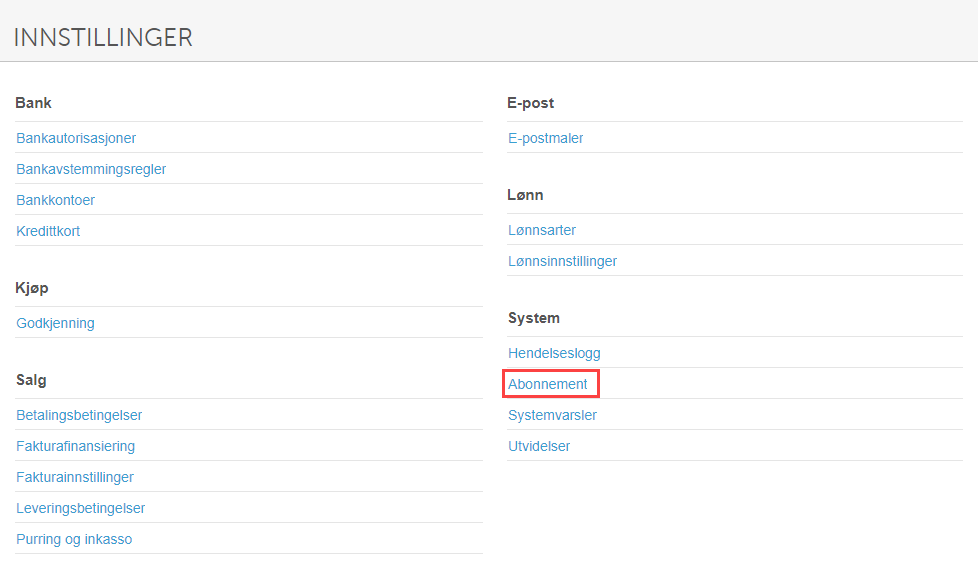Open Purring og inkasso settings
The width and height of the screenshot is (978, 577).
point(74,539)
